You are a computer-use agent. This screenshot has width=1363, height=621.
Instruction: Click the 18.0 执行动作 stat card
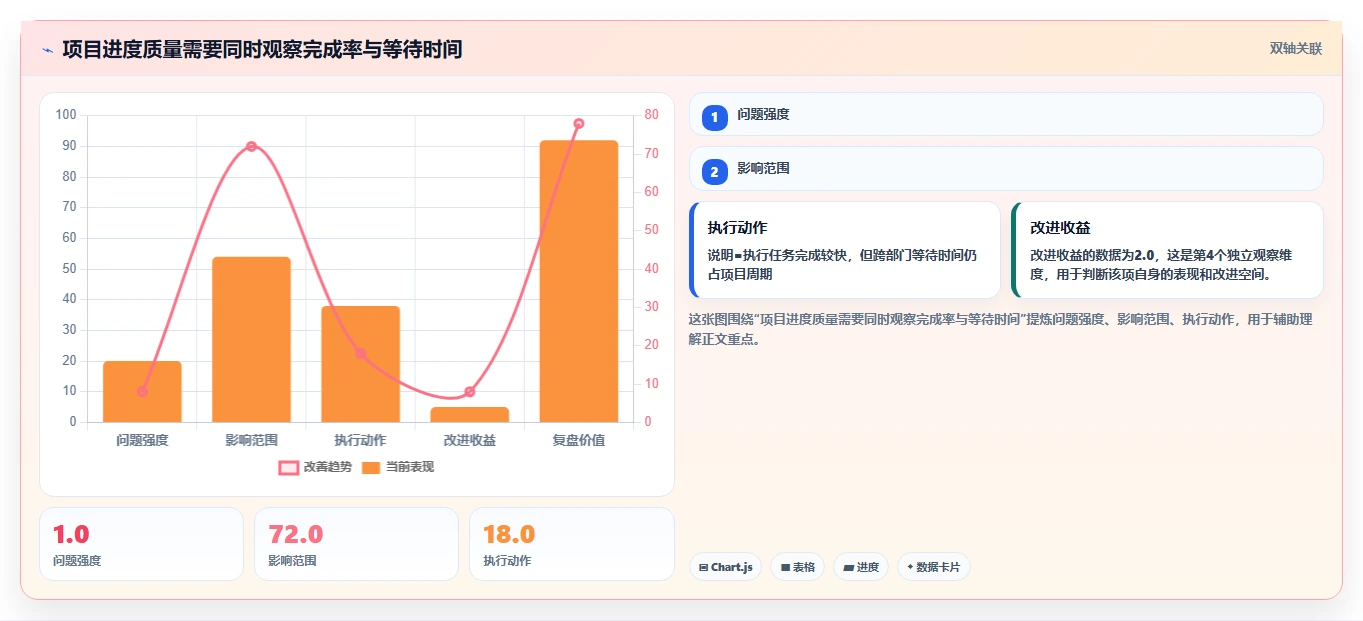tap(572, 544)
